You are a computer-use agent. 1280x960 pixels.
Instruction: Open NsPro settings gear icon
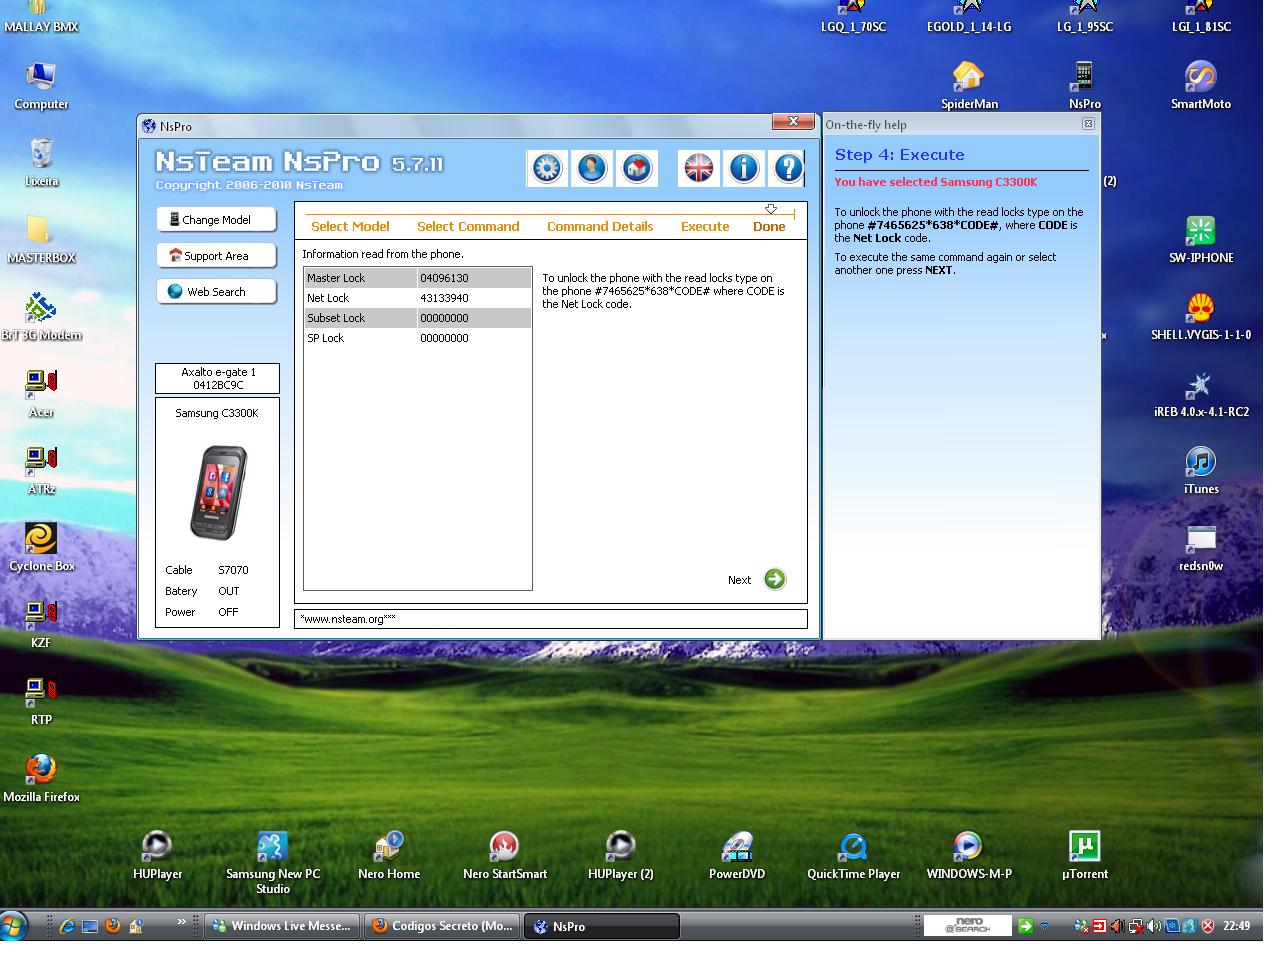point(547,168)
